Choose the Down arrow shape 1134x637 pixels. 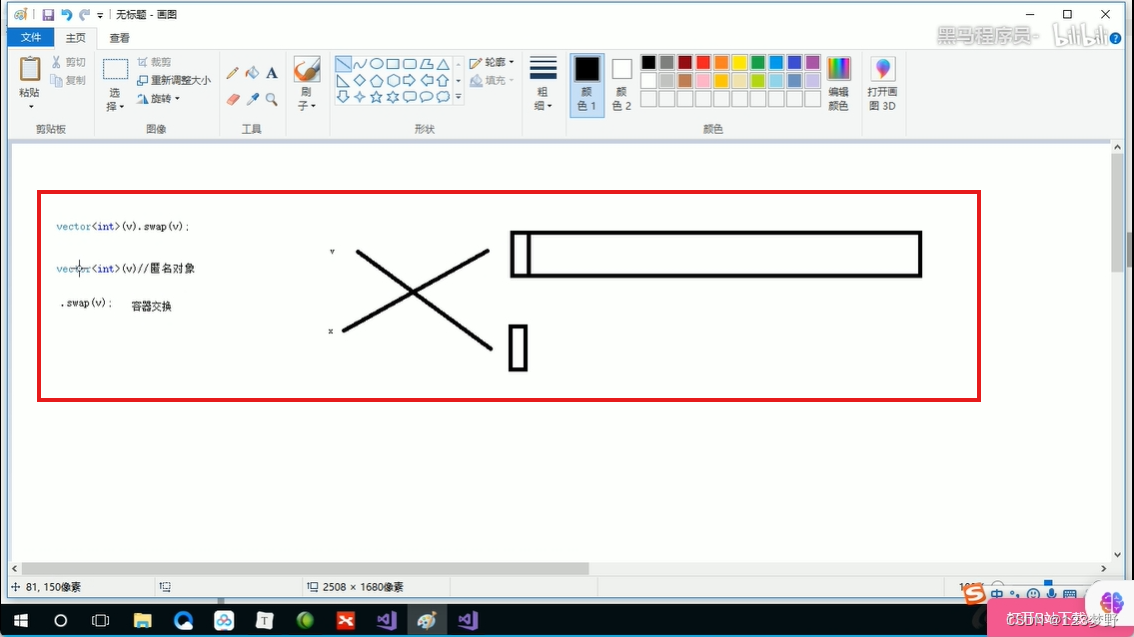[x=343, y=96]
